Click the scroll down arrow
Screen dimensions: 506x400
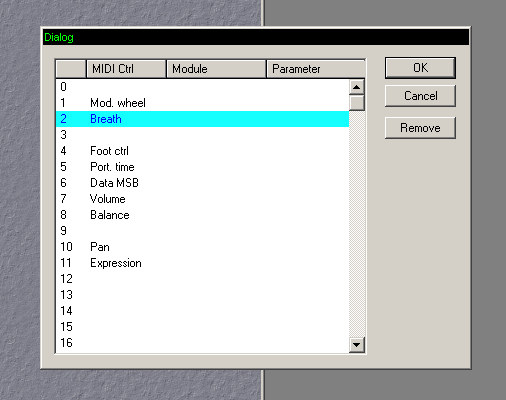click(x=357, y=344)
